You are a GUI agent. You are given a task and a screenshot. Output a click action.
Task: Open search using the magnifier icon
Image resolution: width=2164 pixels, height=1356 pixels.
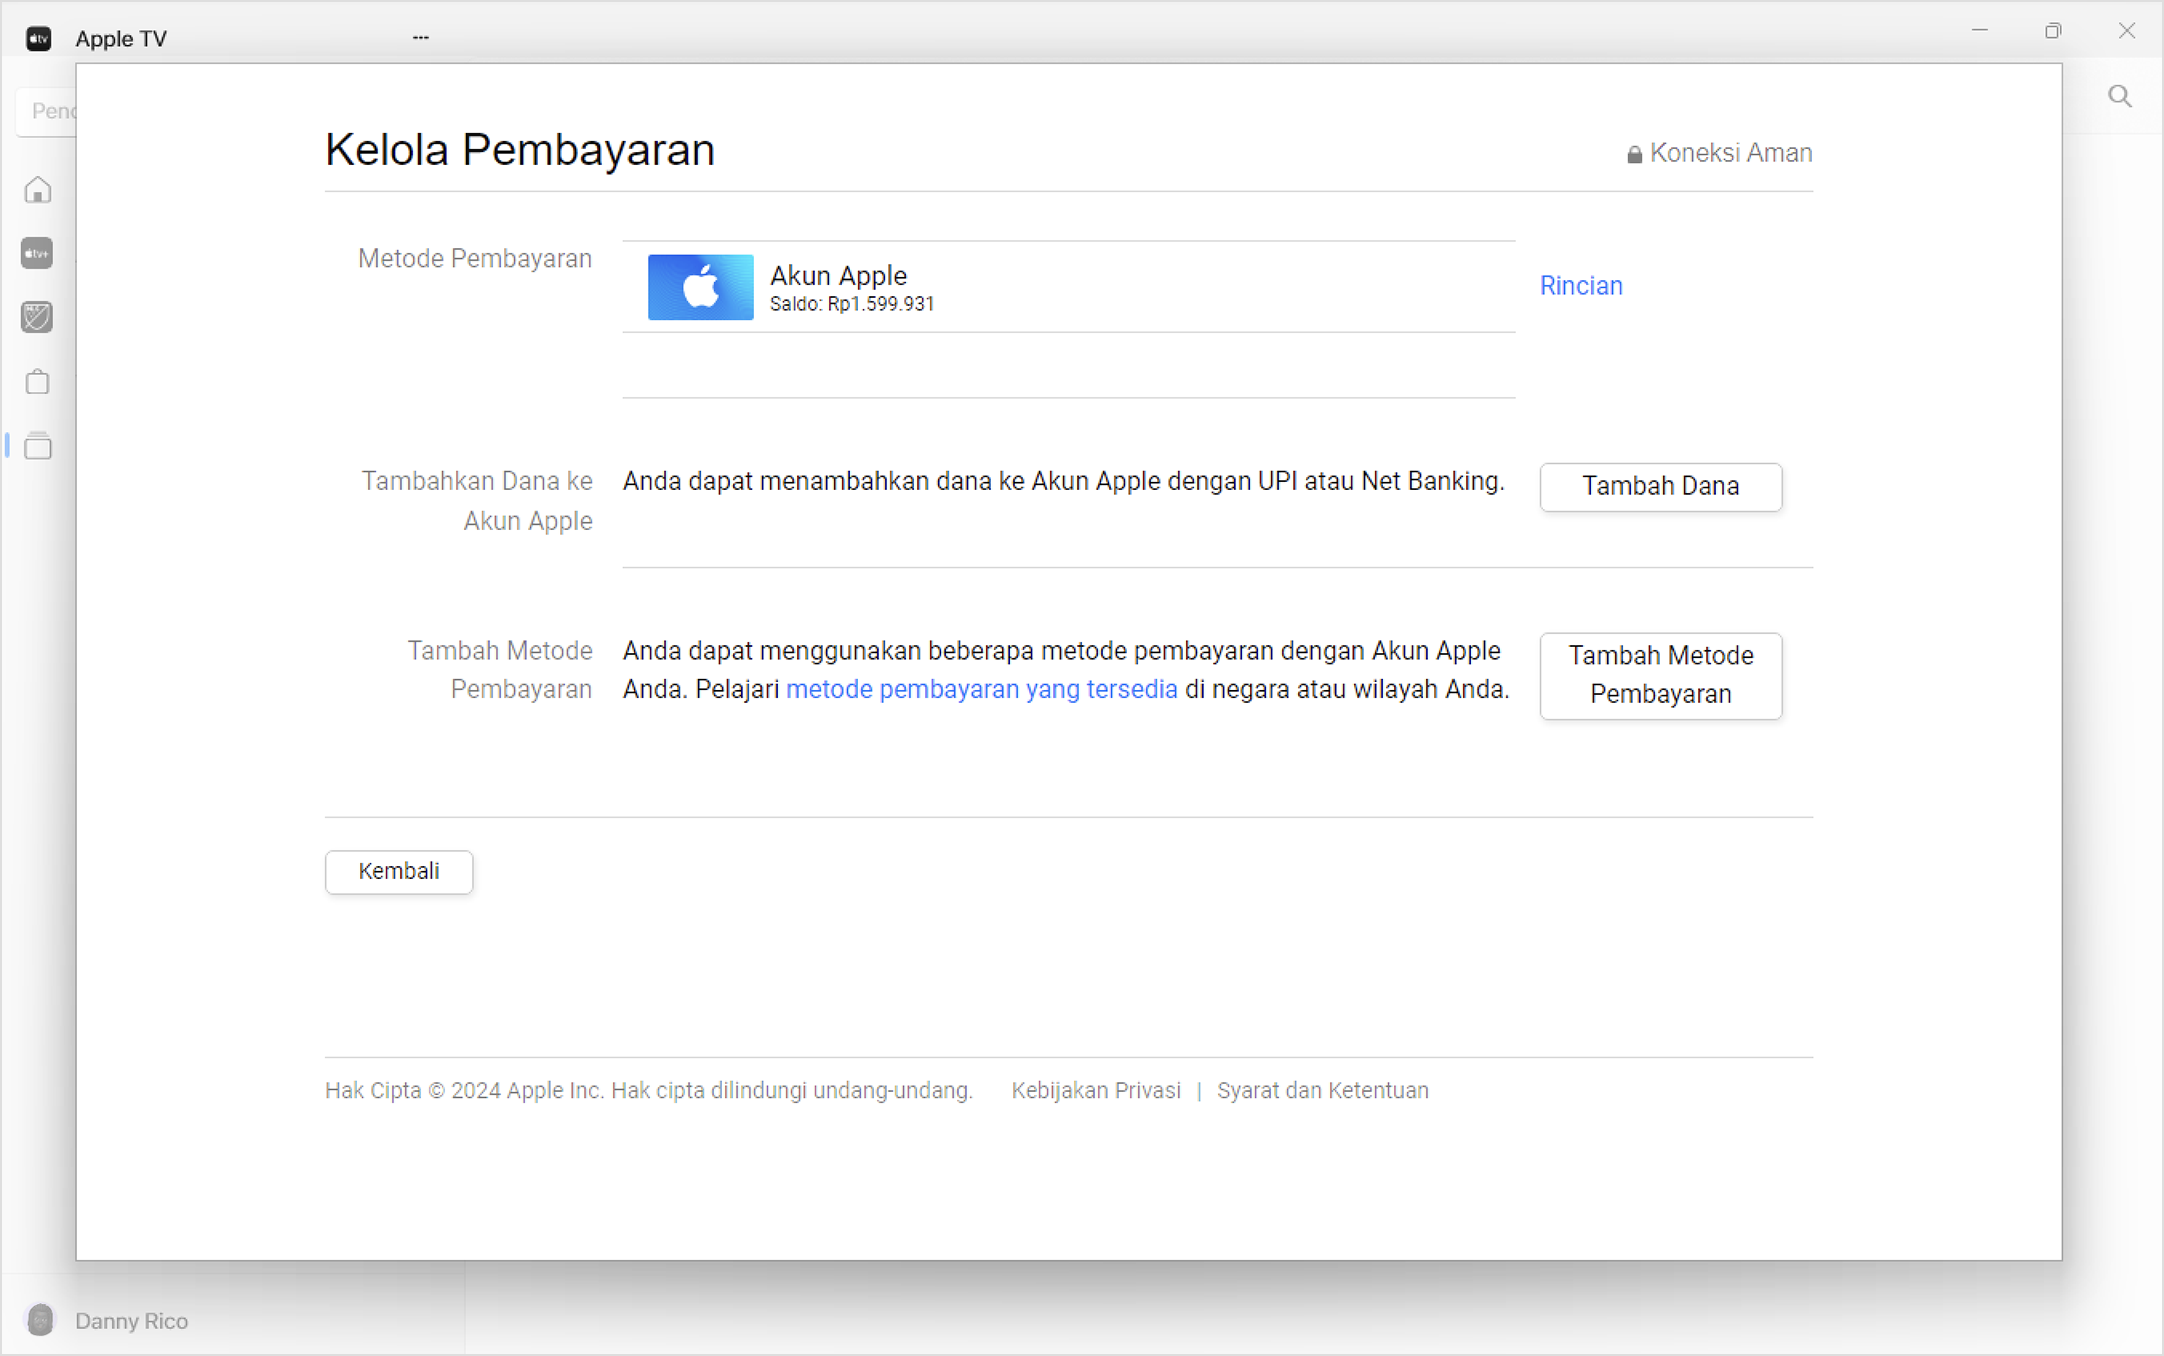point(2119,96)
